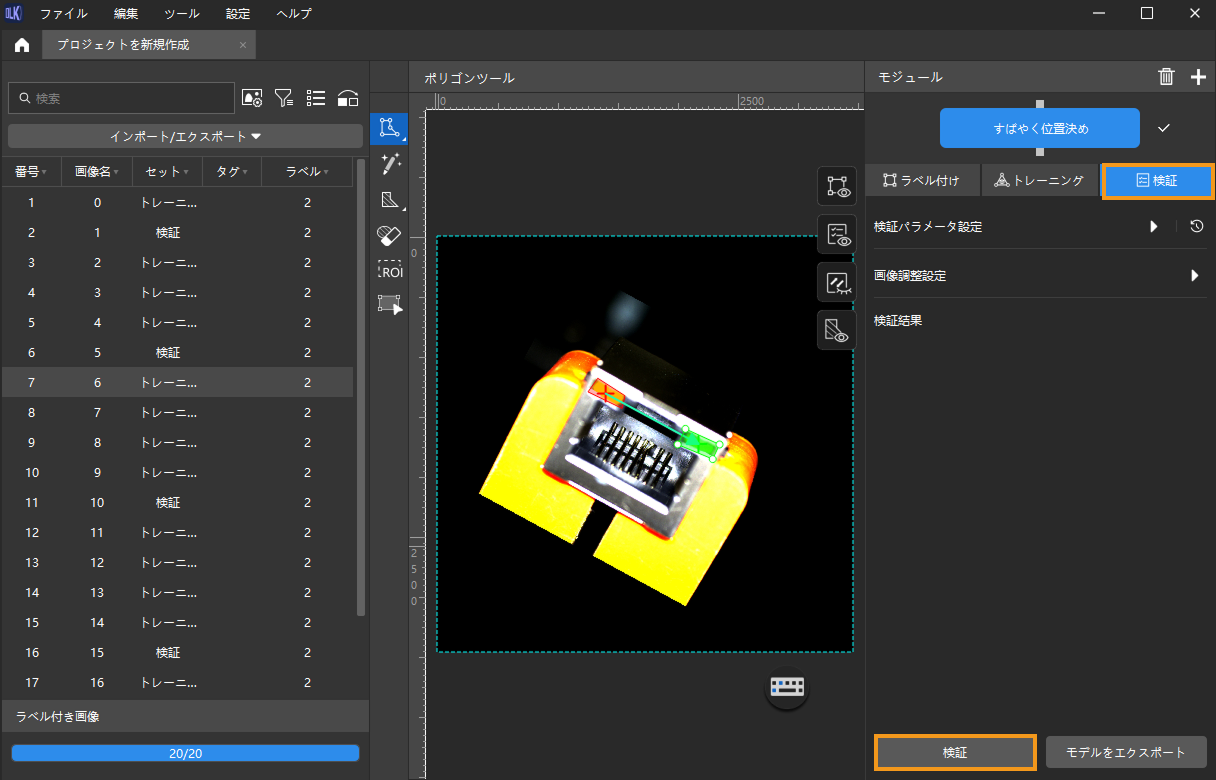Toggle mask visibility eye icon

836,330
